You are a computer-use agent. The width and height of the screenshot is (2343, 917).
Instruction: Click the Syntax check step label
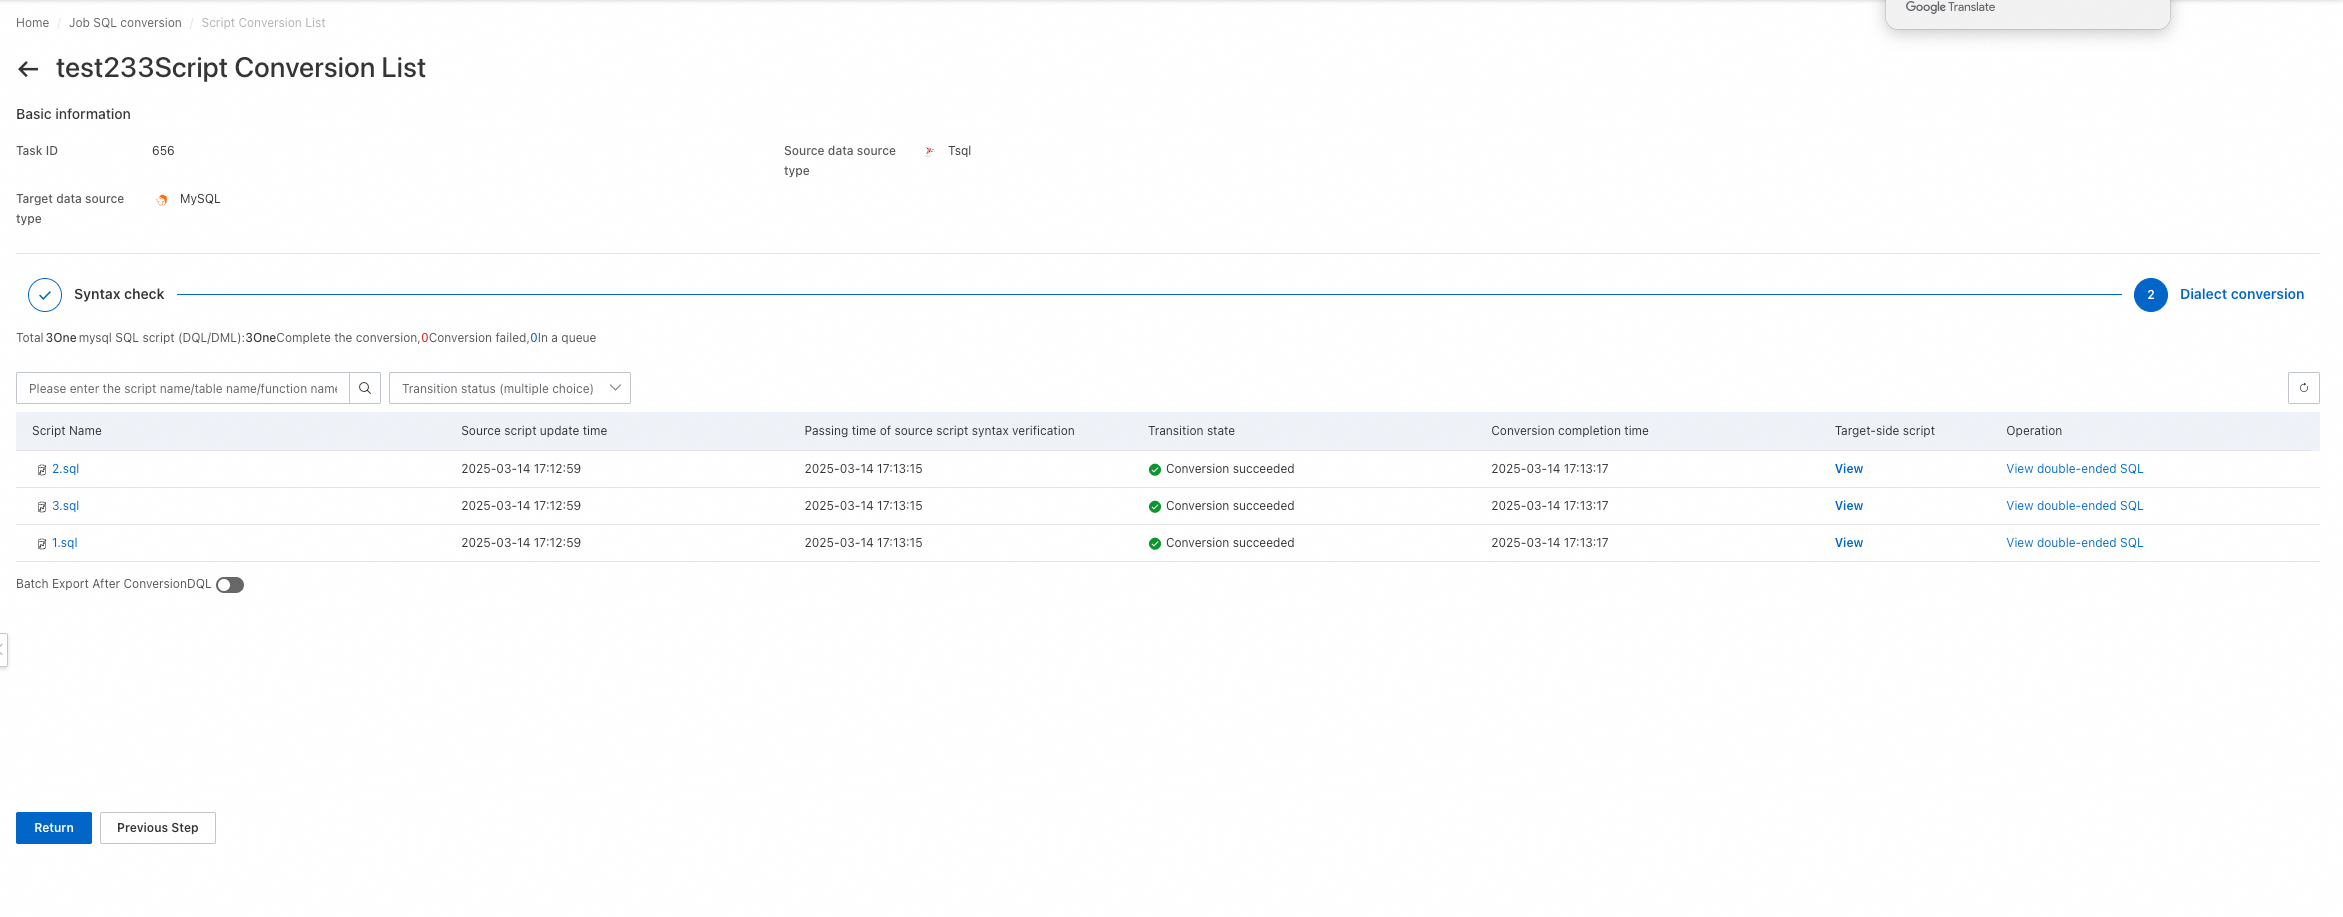click(119, 294)
